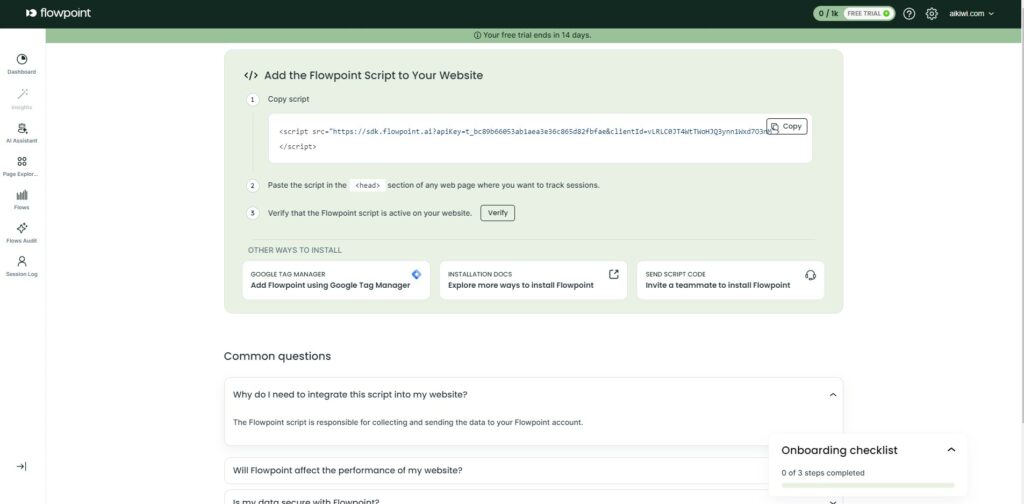Click the headset icon on Send Script Code

click(810, 275)
